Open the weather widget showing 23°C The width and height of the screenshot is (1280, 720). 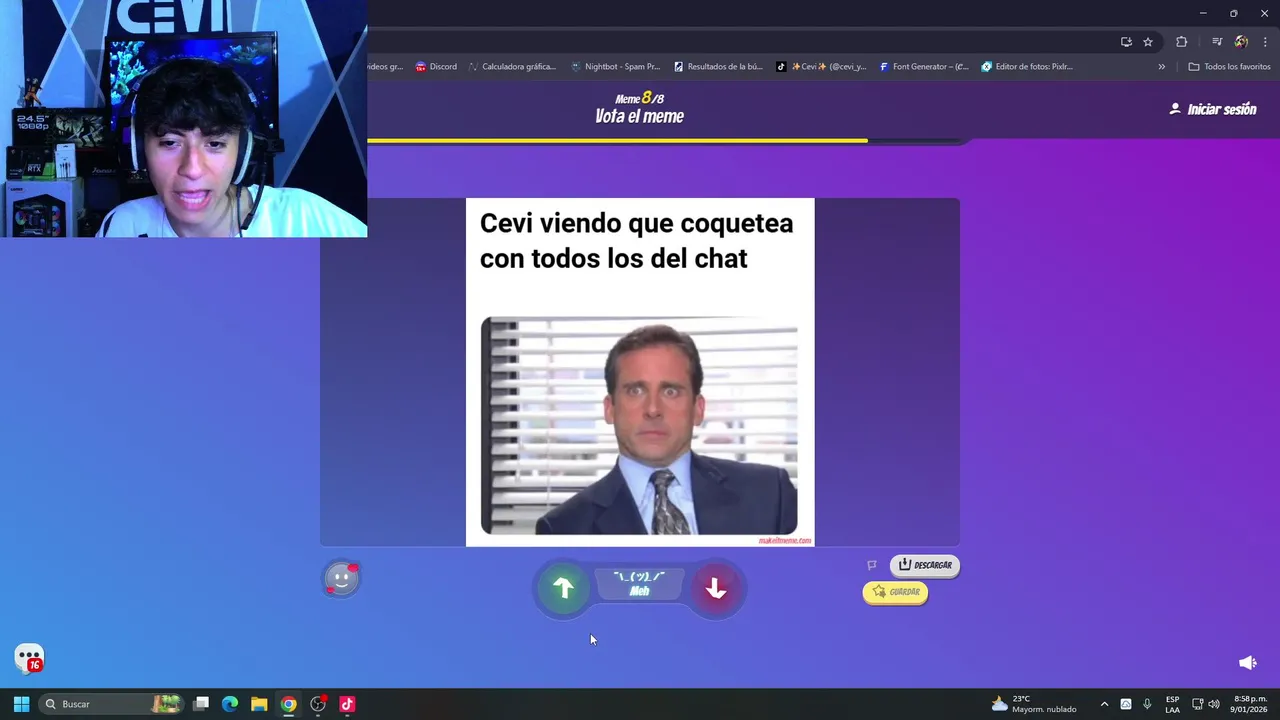coord(1034,704)
